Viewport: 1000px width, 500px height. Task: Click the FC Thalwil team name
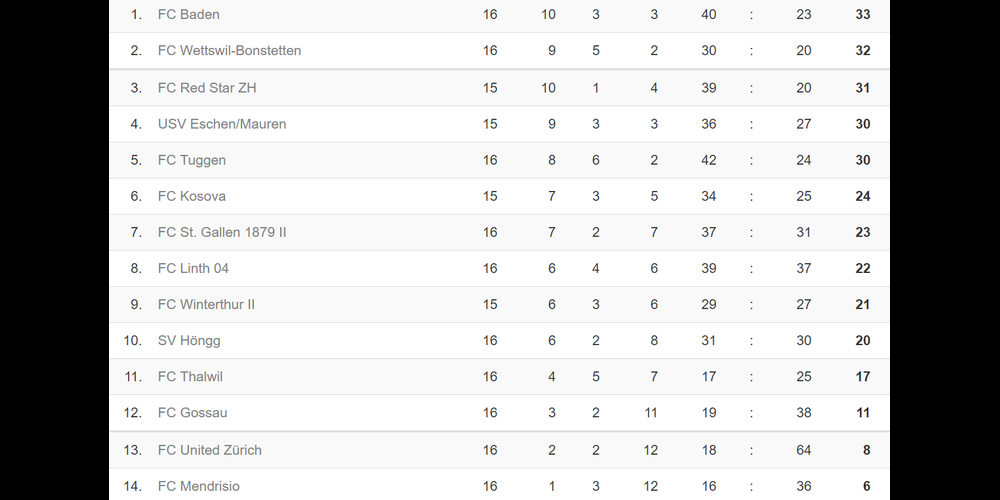pos(190,376)
